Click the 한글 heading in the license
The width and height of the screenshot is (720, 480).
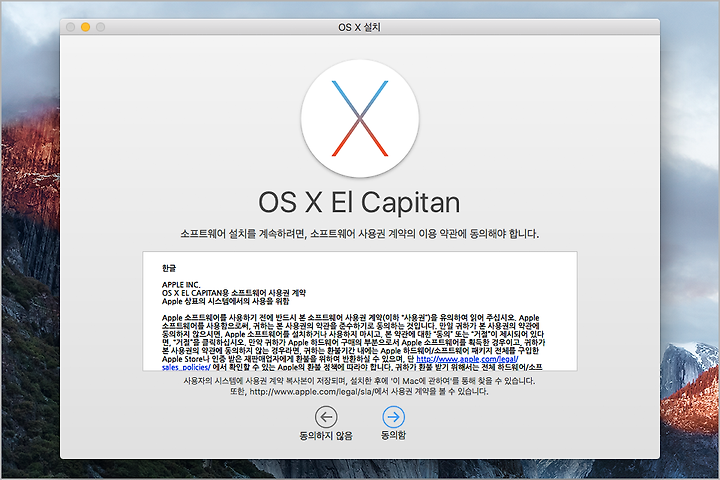click(x=169, y=268)
